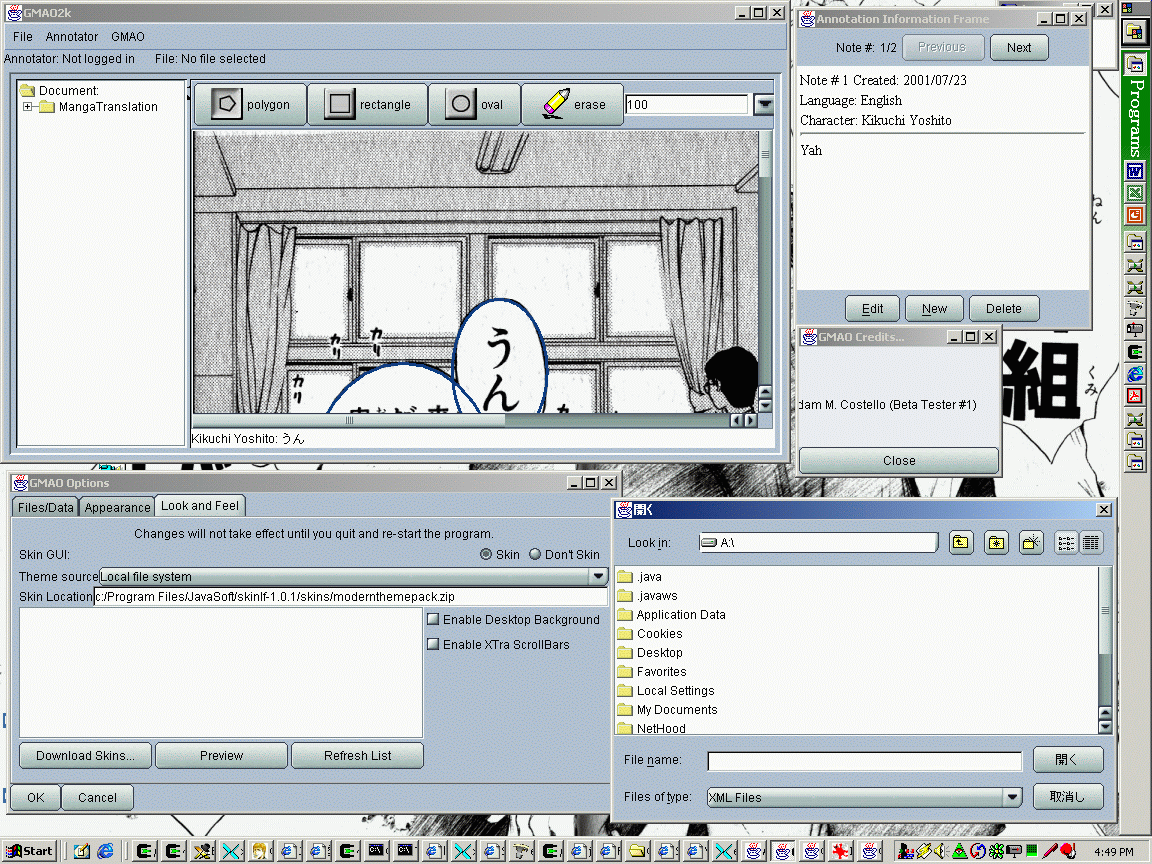Click New annotation button

(935, 309)
